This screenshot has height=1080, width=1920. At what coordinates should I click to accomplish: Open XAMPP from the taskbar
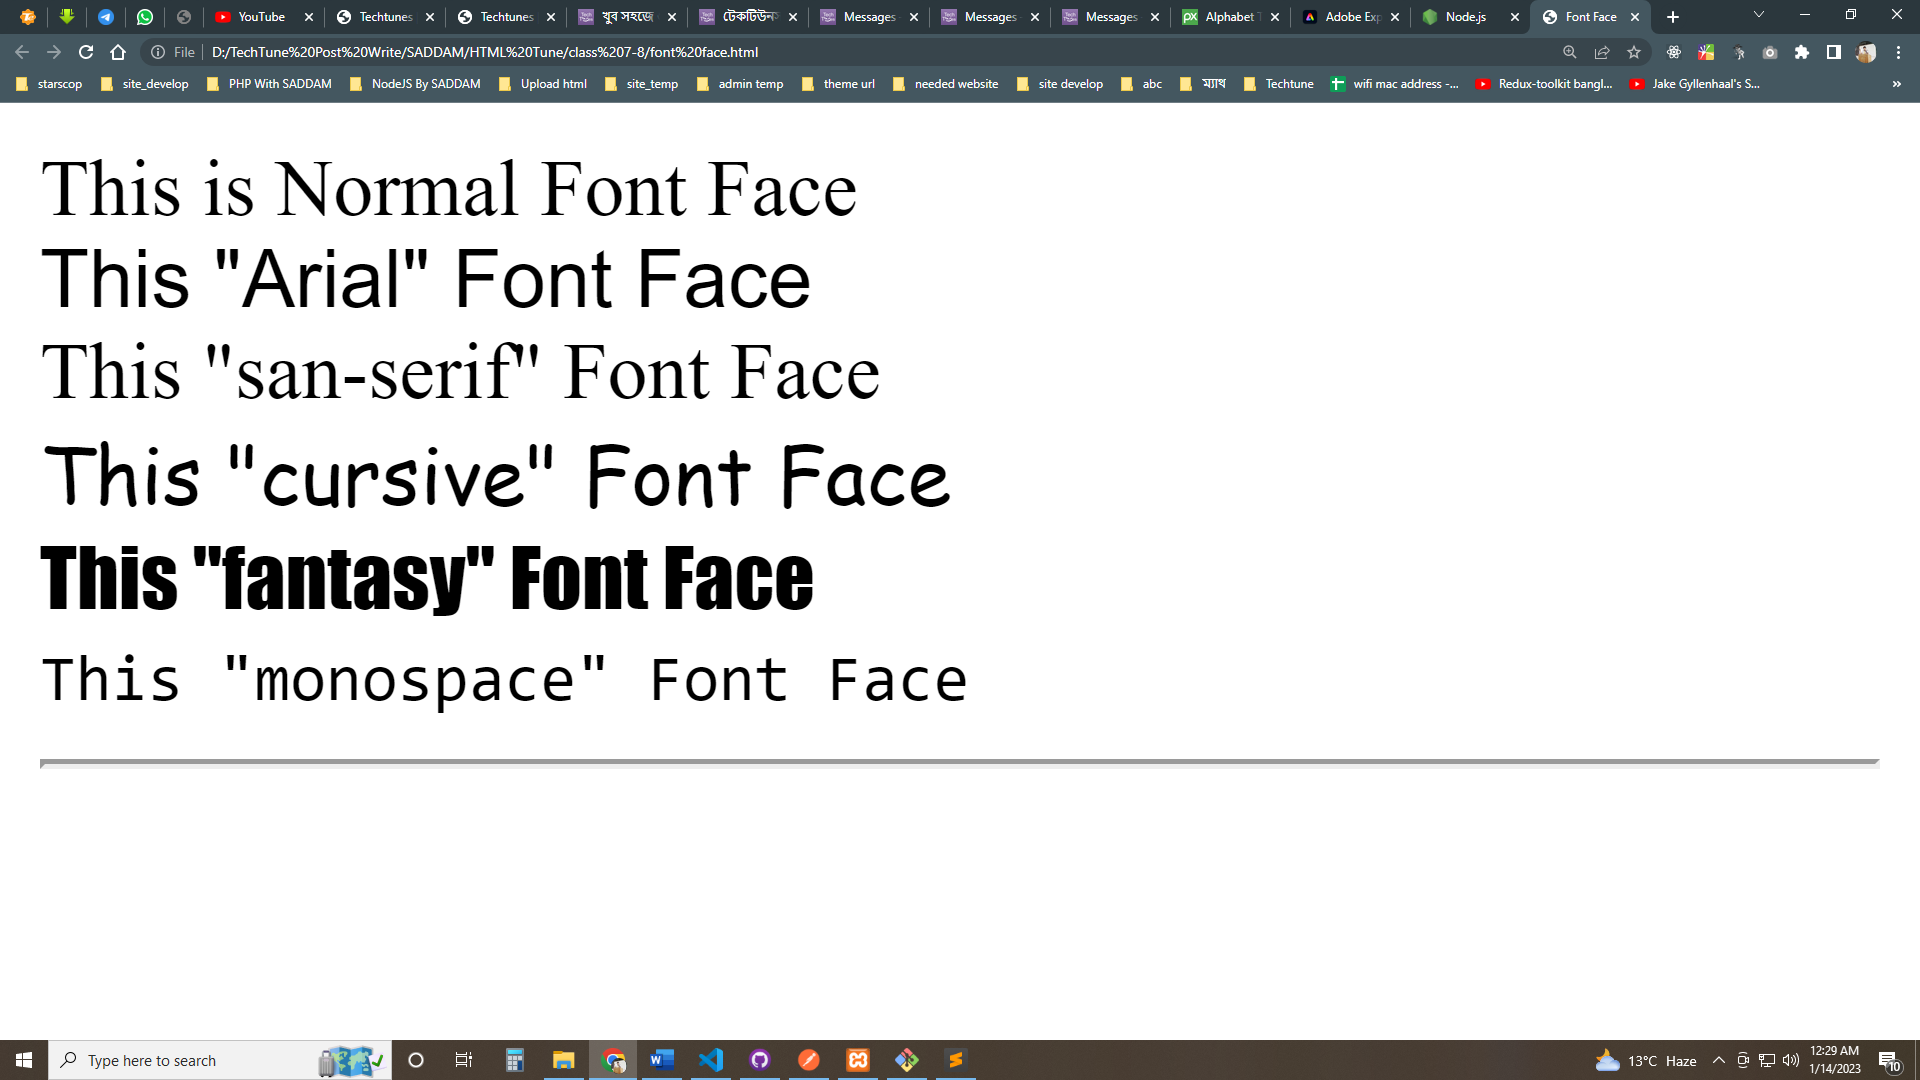858,1060
